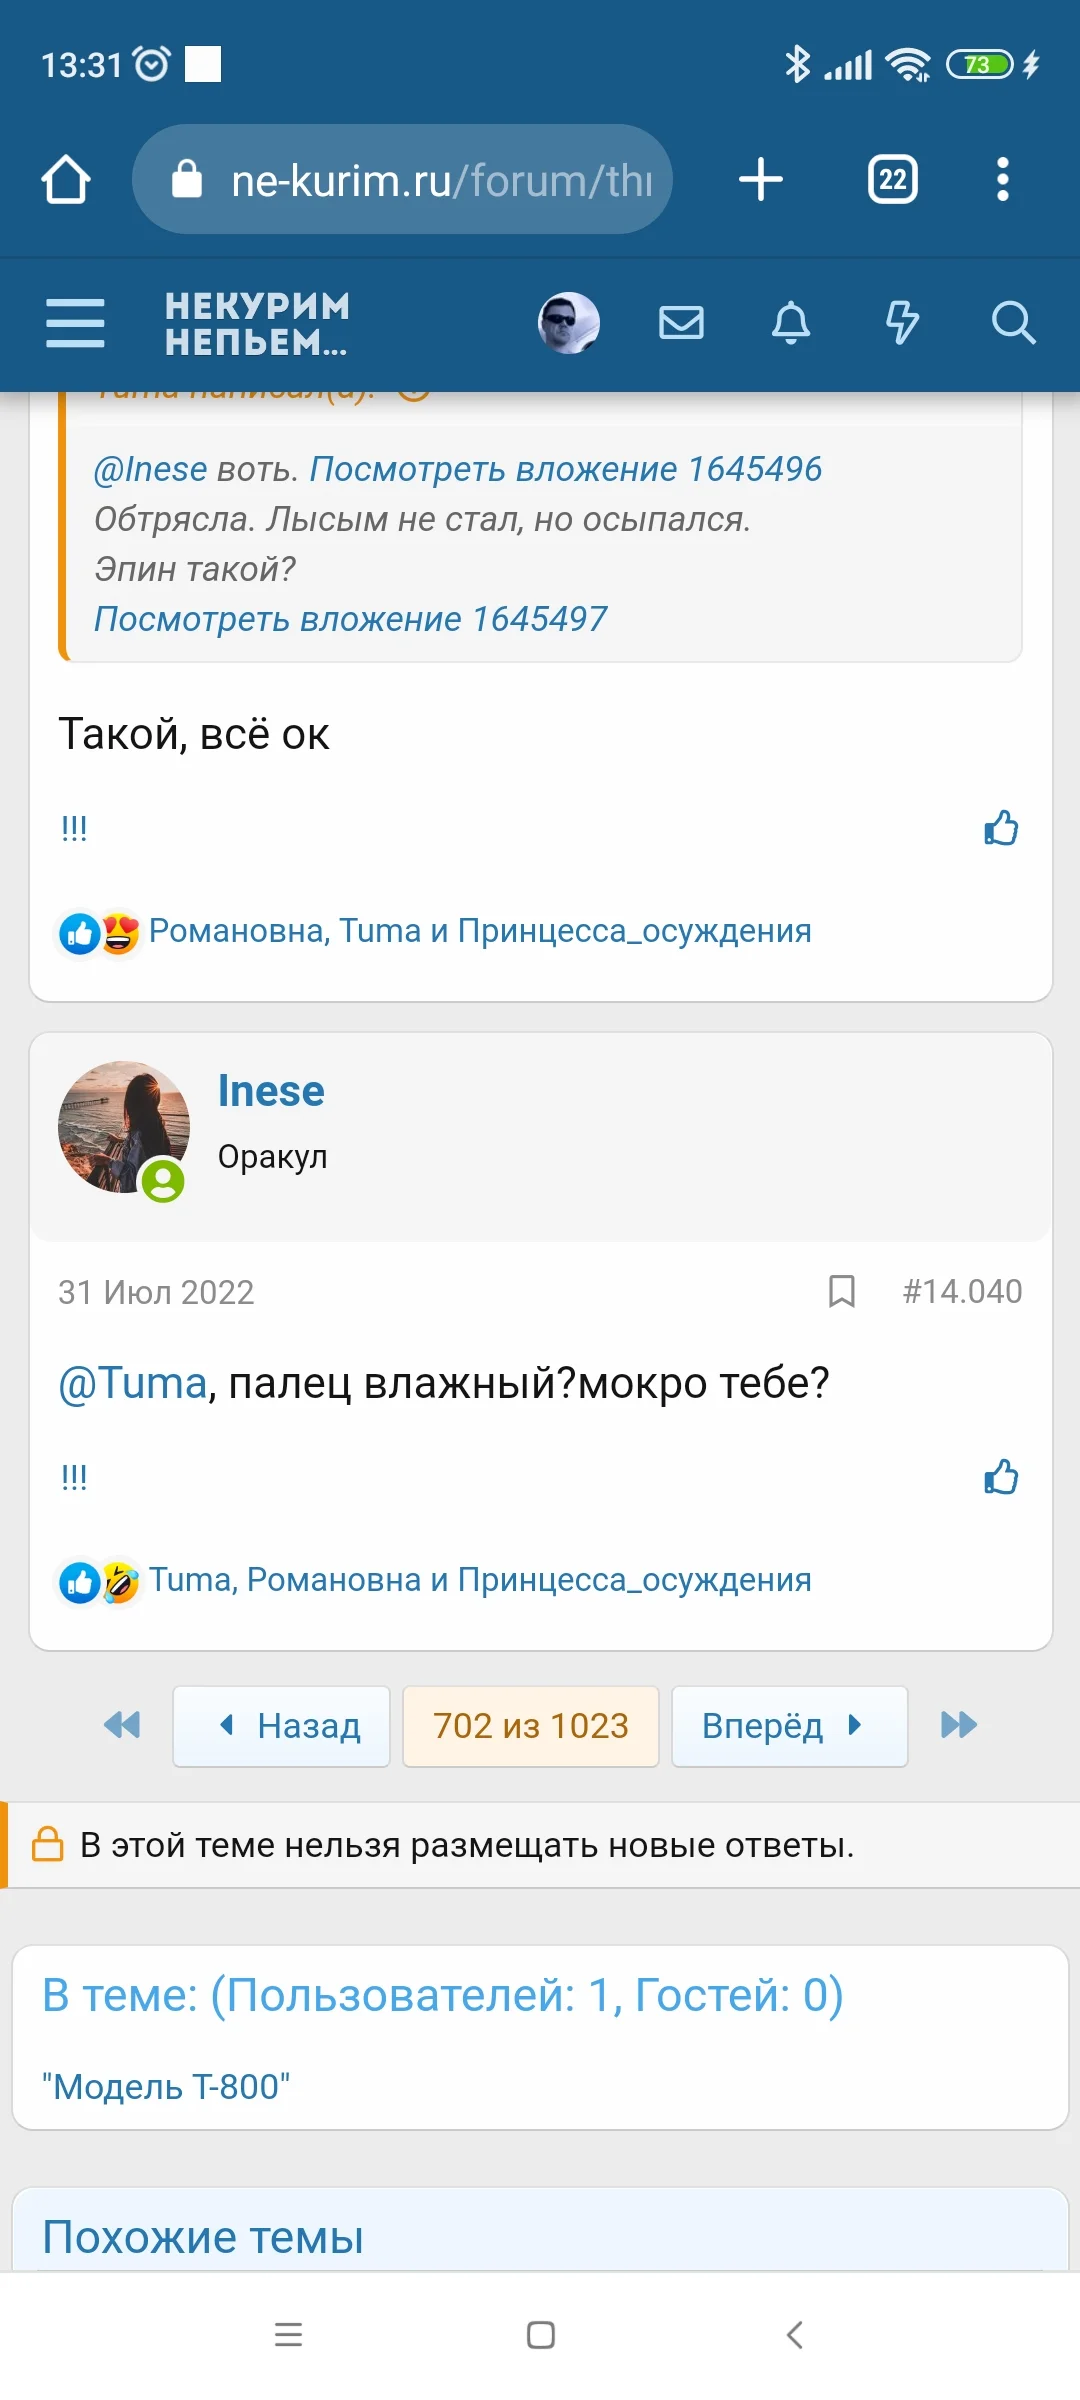Bookmark post #14.040 with the flag icon

click(x=840, y=1291)
